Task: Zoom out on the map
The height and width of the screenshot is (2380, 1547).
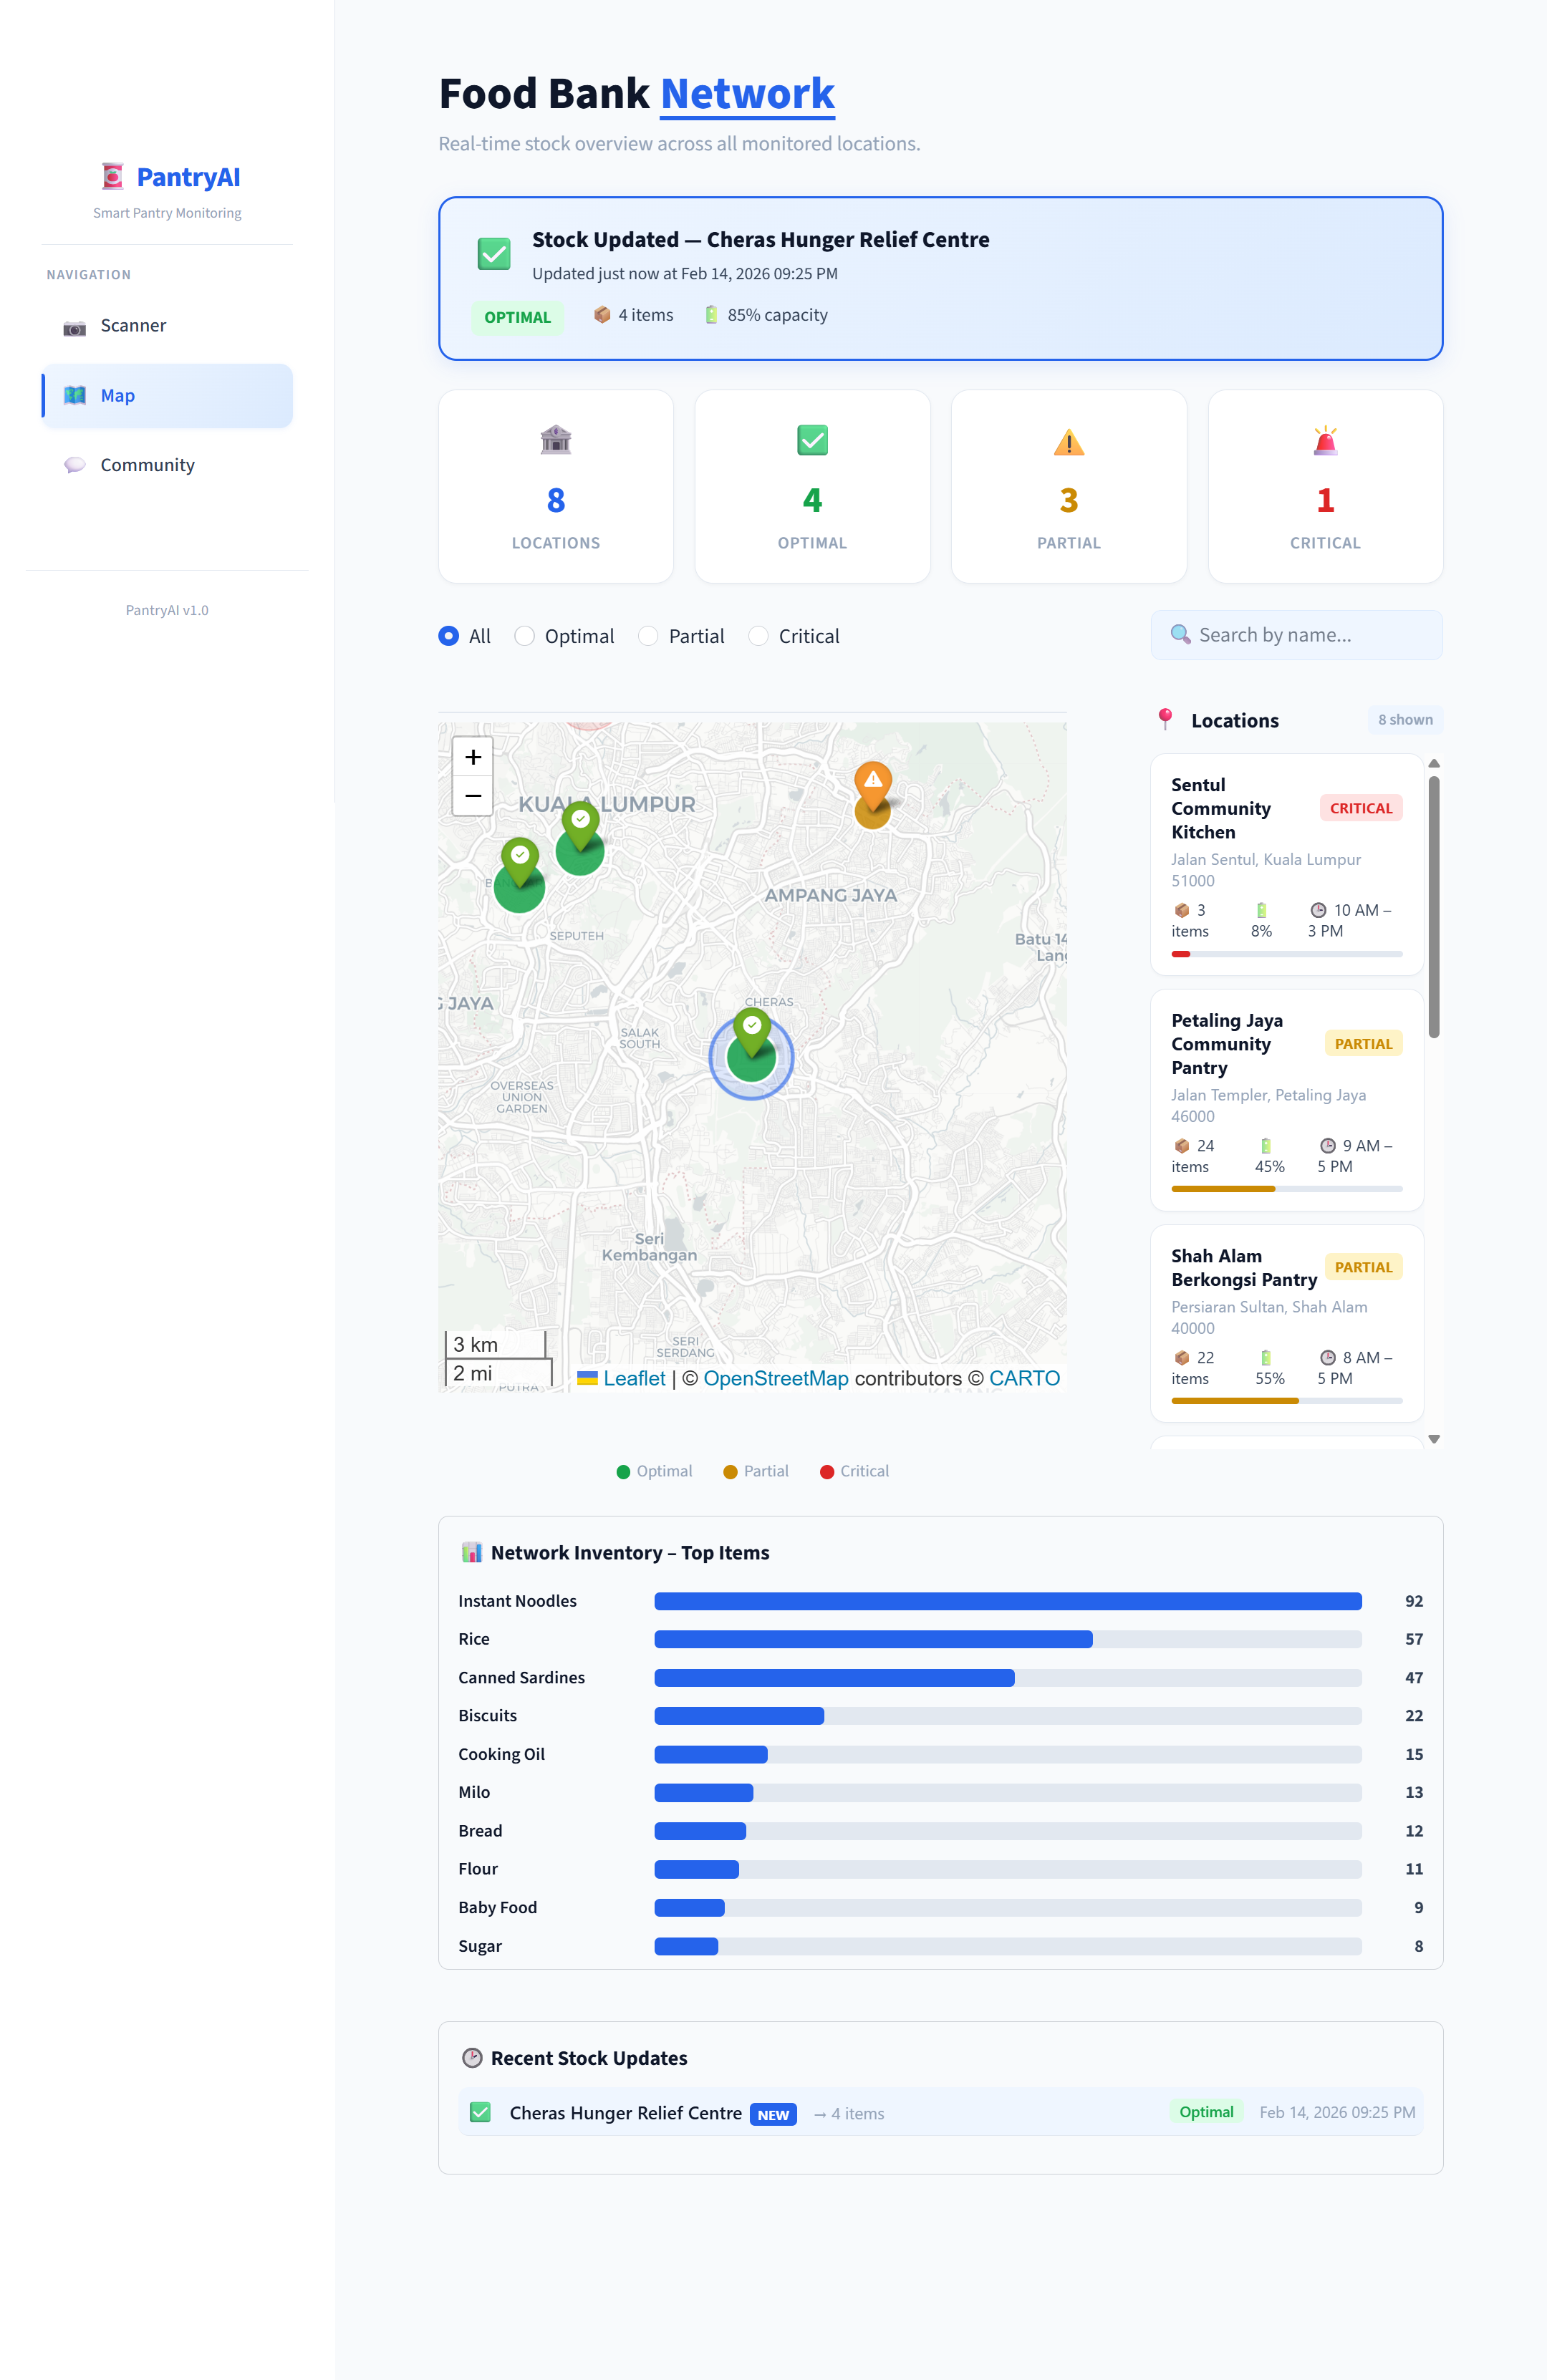Action: point(473,796)
